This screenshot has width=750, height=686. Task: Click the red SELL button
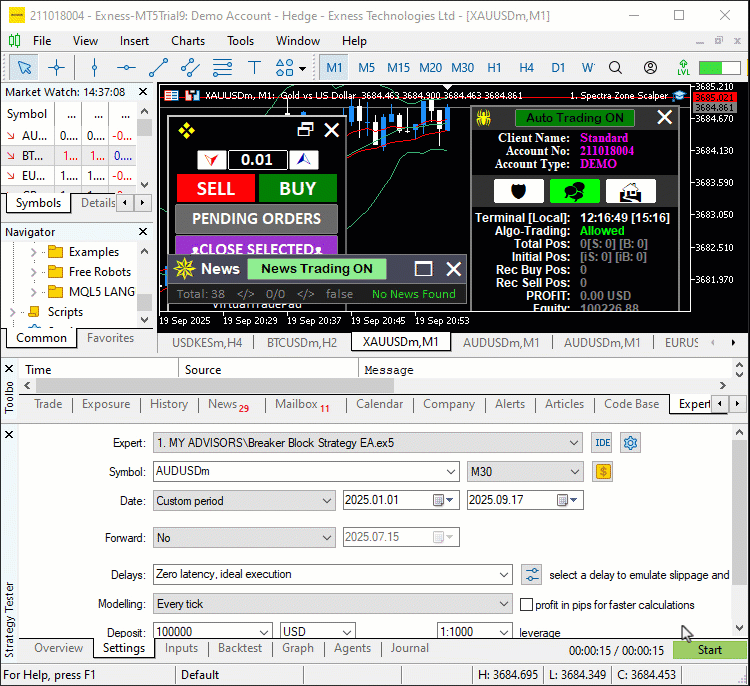coord(216,188)
